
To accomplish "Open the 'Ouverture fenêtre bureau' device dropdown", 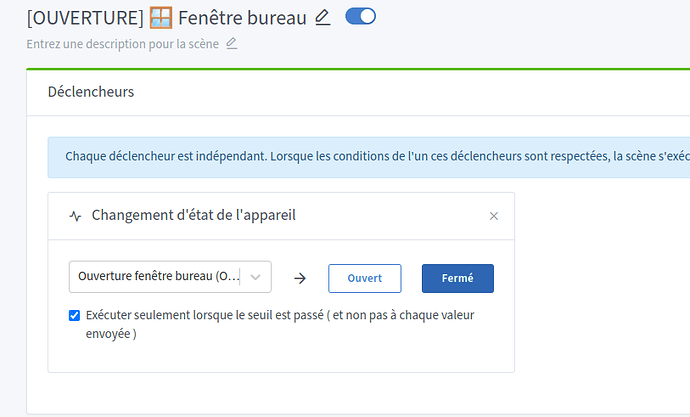I will tap(158, 276).
